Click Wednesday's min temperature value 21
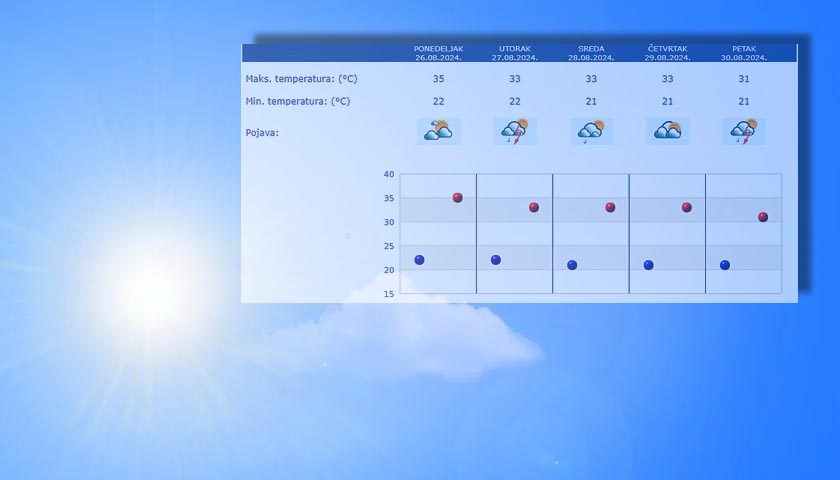This screenshot has width=840, height=480. pos(591,101)
